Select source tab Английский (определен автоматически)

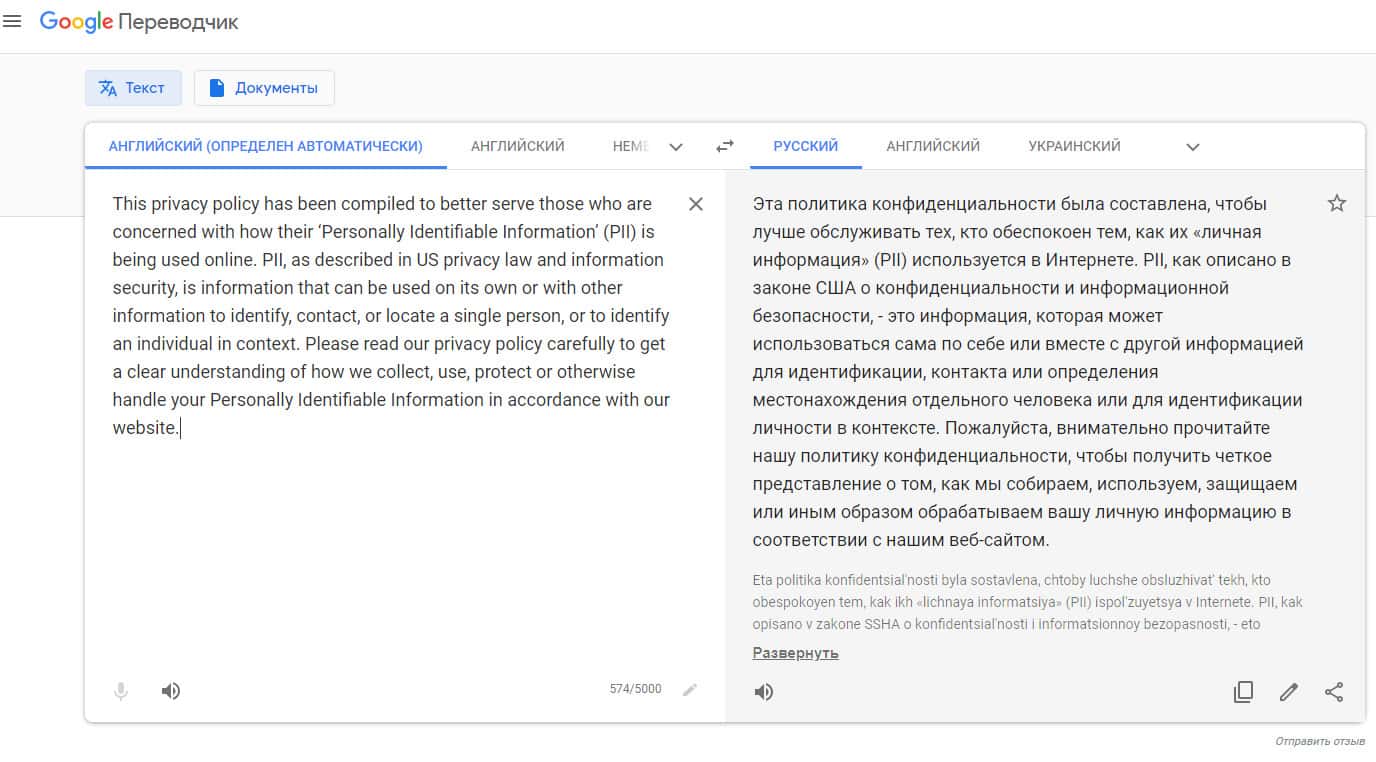point(265,146)
